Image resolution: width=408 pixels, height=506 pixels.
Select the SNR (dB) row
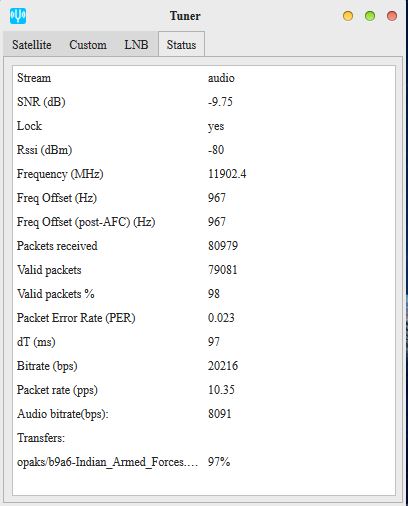click(204, 102)
